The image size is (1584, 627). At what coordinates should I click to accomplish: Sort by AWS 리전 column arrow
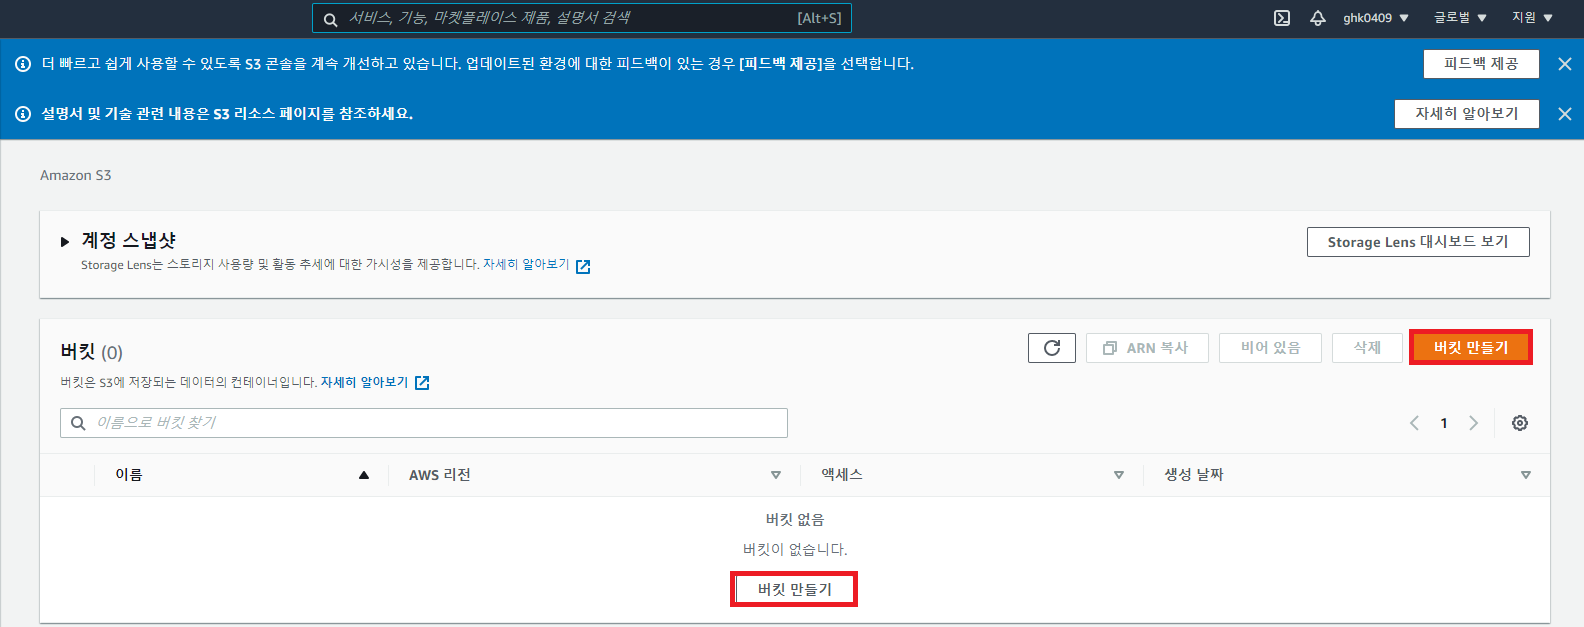point(775,475)
